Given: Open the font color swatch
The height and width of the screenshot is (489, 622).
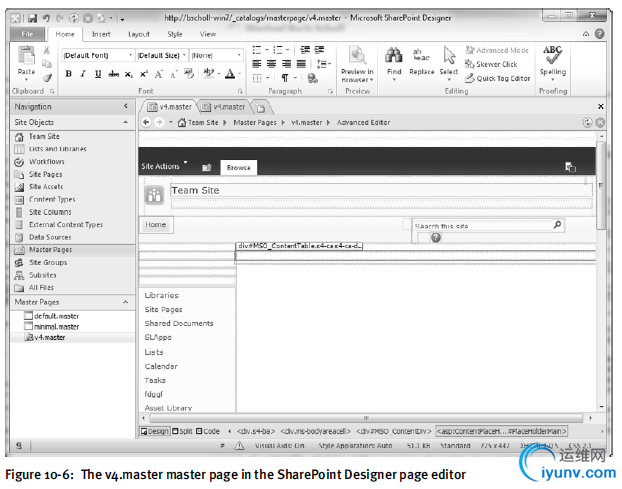Looking at the screenshot, I should pos(230,74).
